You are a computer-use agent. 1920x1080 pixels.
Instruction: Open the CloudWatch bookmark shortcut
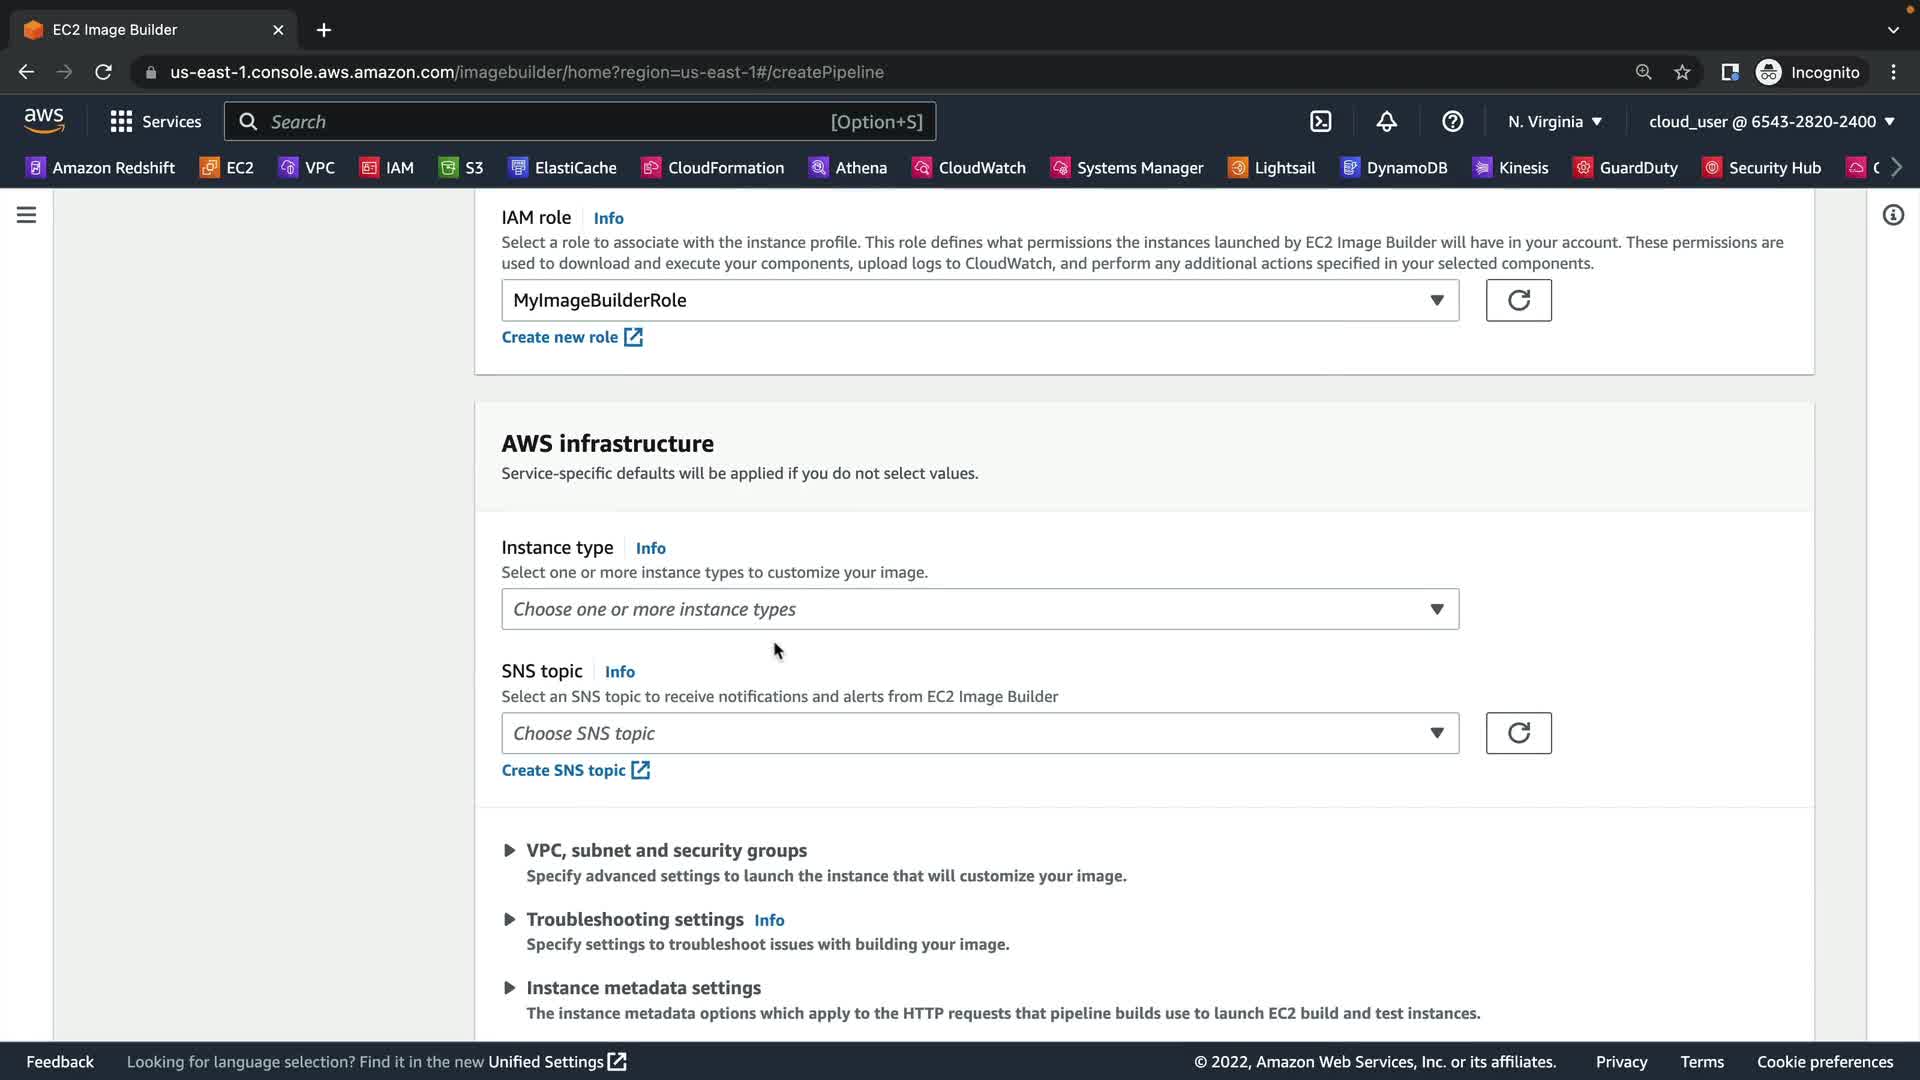(969, 168)
